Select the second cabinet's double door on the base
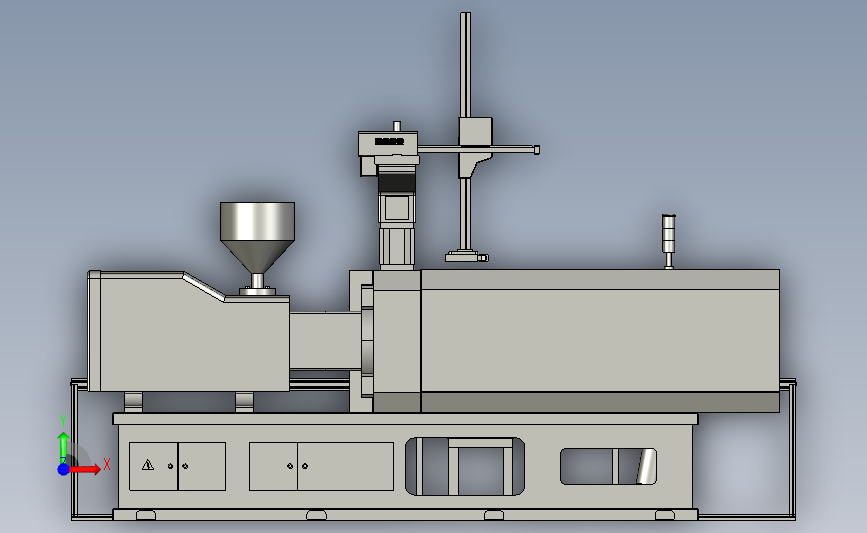 click(x=321, y=466)
